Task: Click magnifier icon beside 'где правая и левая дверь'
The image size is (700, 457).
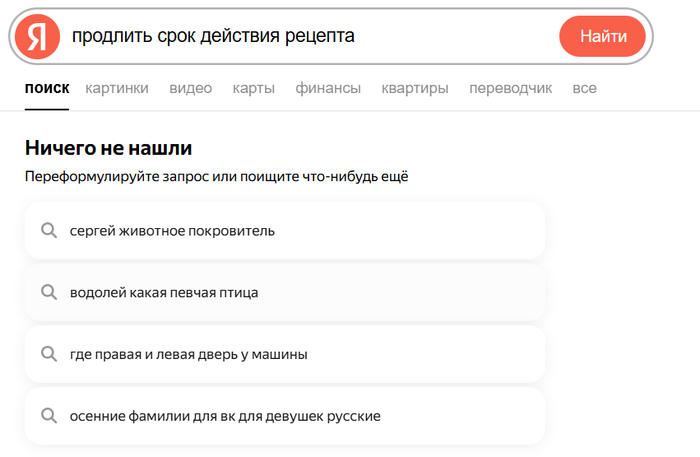Action: [x=48, y=354]
